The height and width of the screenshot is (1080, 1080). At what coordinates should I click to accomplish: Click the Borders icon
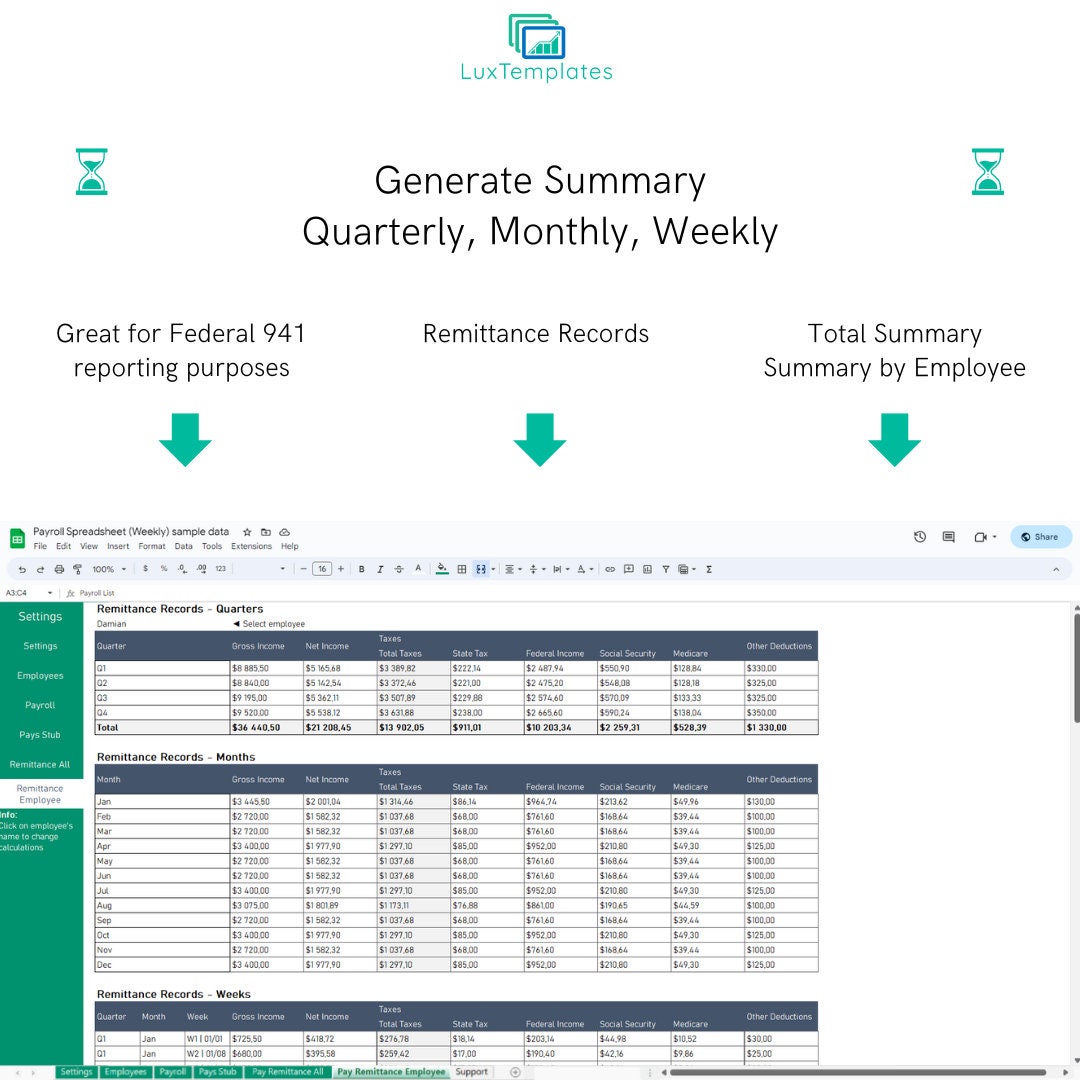(461, 570)
